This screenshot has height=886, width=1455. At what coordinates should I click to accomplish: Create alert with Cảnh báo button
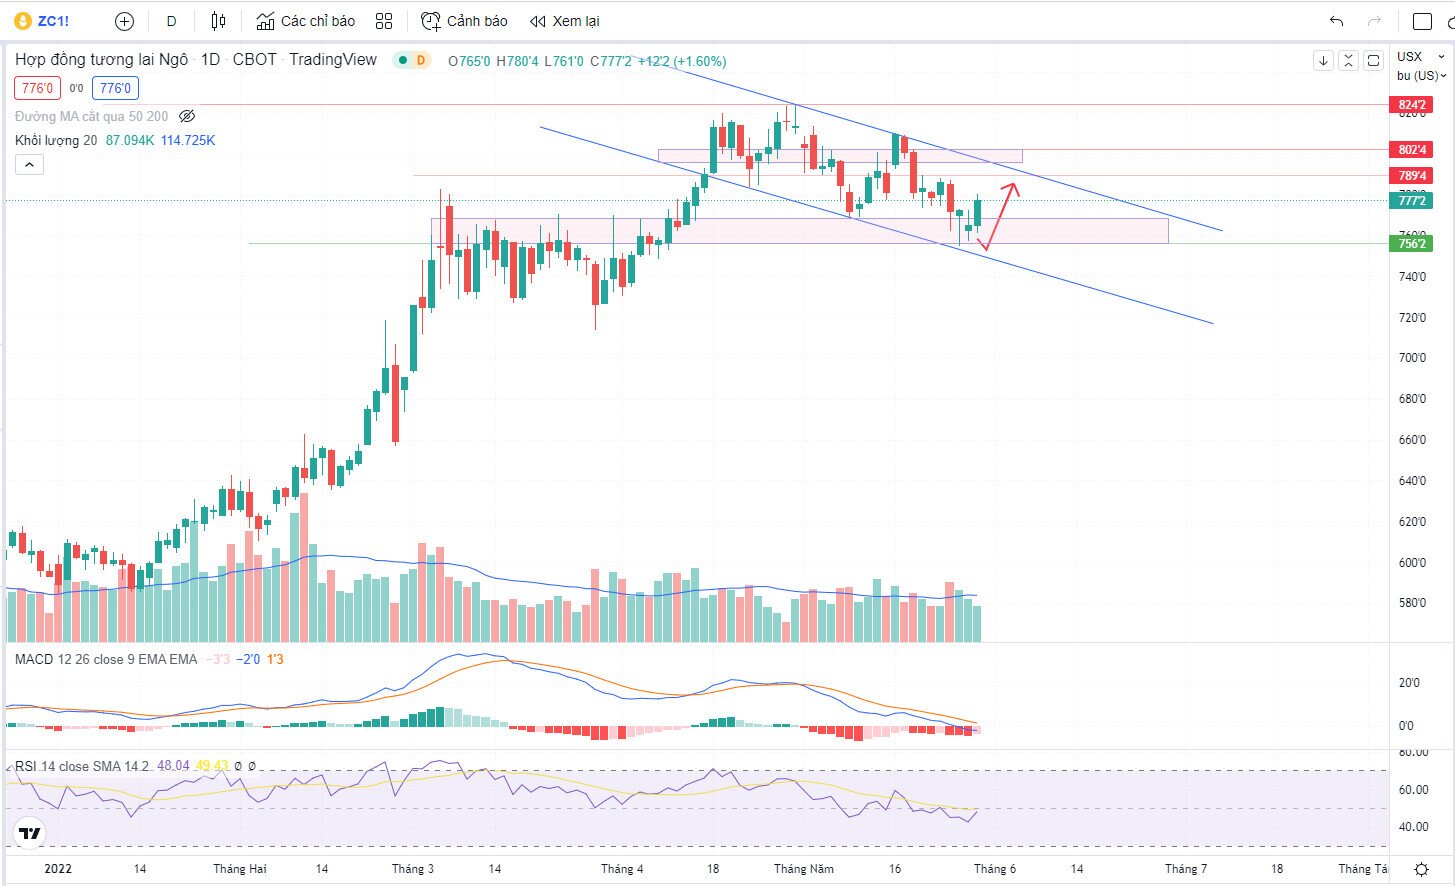coord(464,21)
